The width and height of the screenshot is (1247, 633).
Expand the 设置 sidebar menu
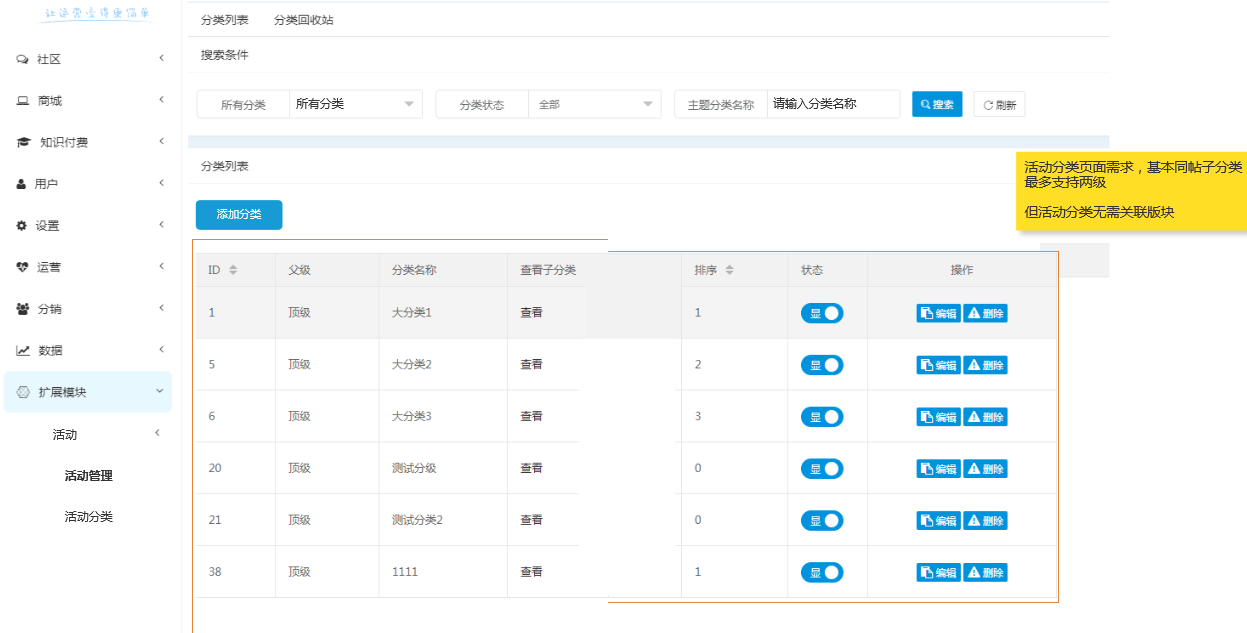tap(161, 225)
